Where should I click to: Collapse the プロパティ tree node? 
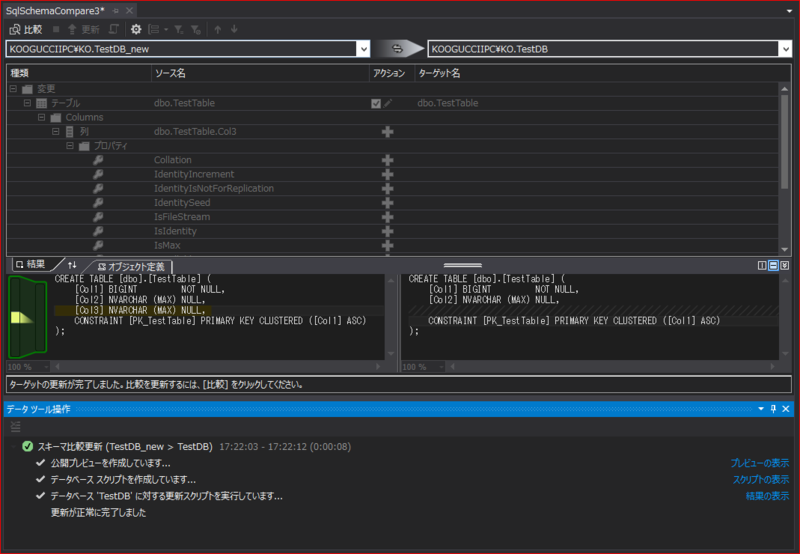pos(70,146)
